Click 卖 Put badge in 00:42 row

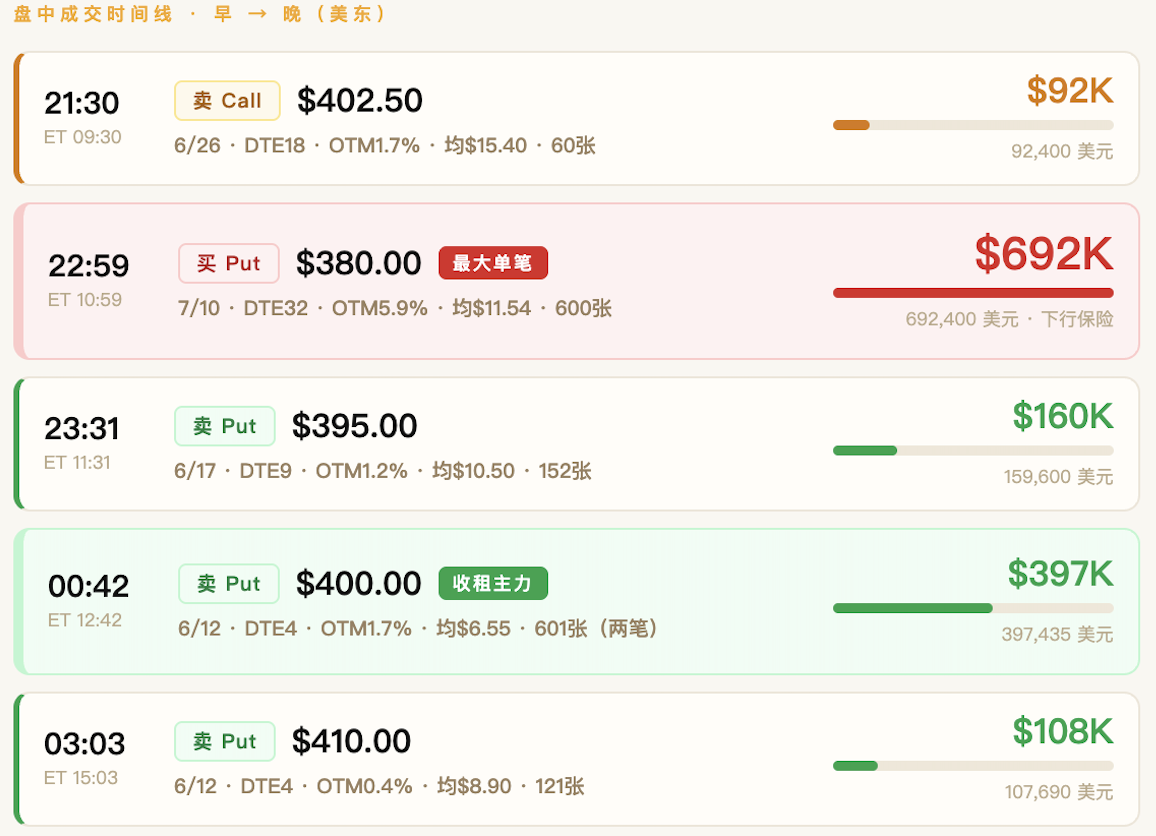pos(229,584)
